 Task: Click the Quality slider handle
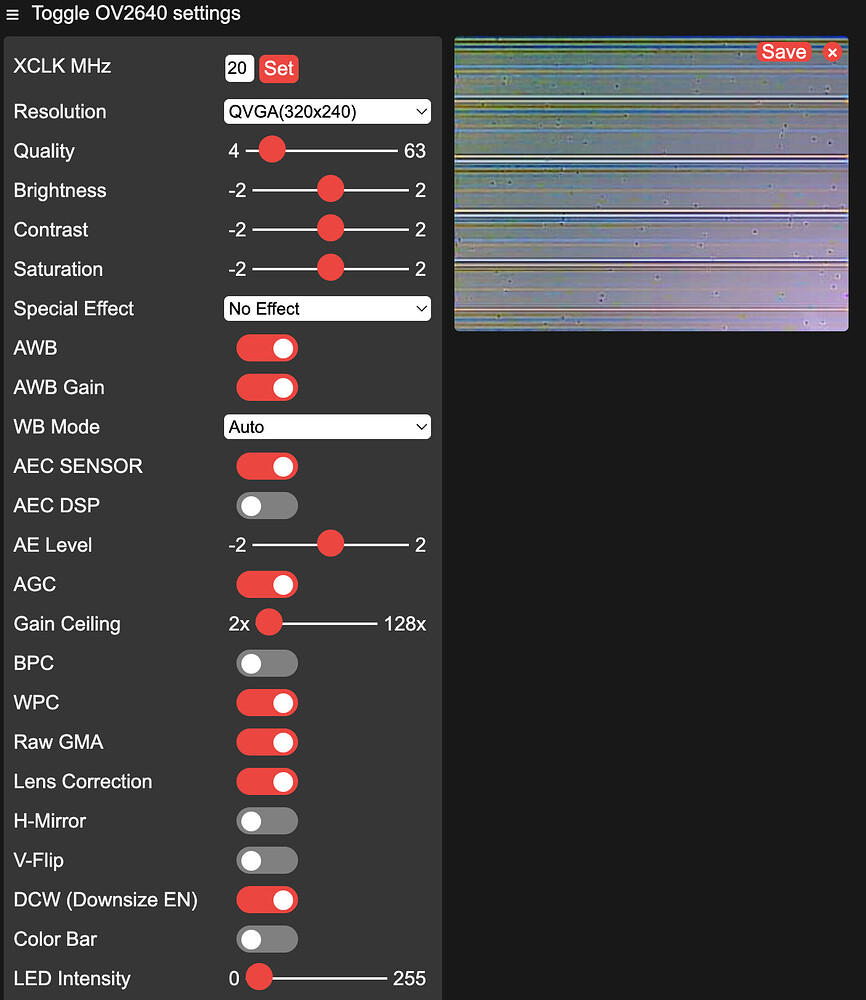[x=271, y=149]
